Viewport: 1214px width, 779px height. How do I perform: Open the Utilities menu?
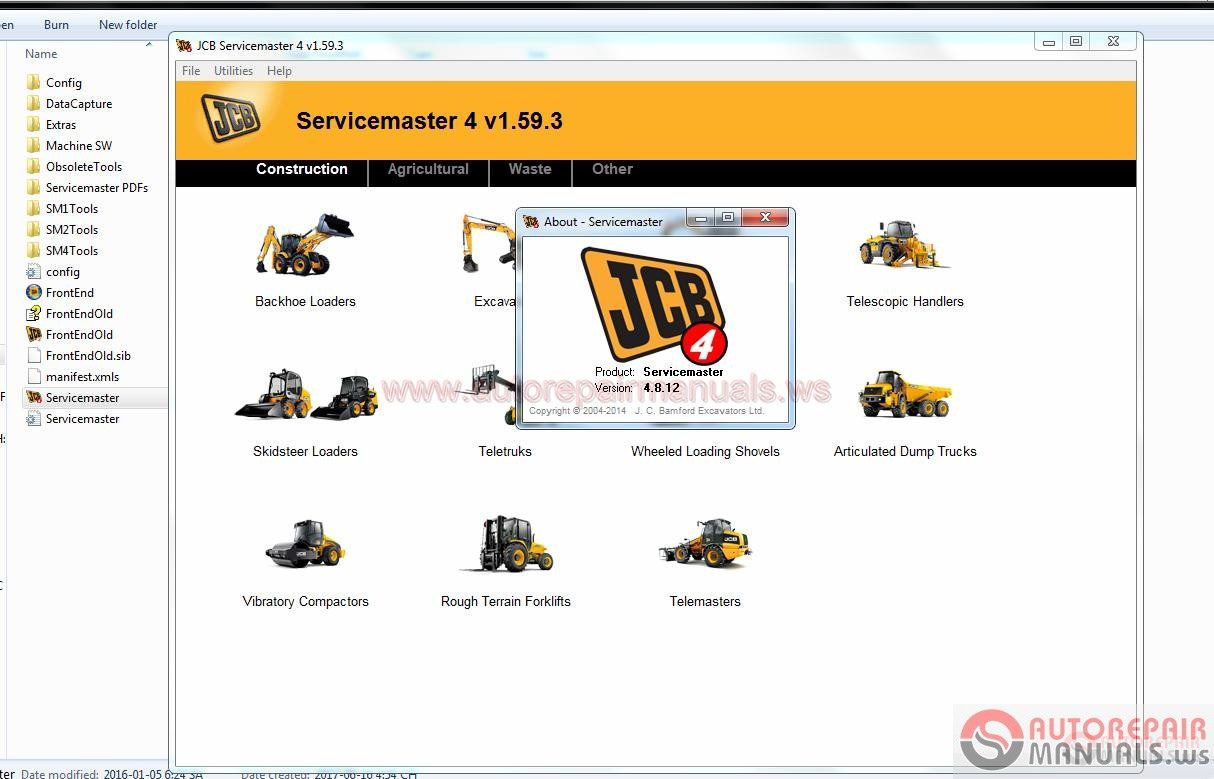click(x=233, y=71)
